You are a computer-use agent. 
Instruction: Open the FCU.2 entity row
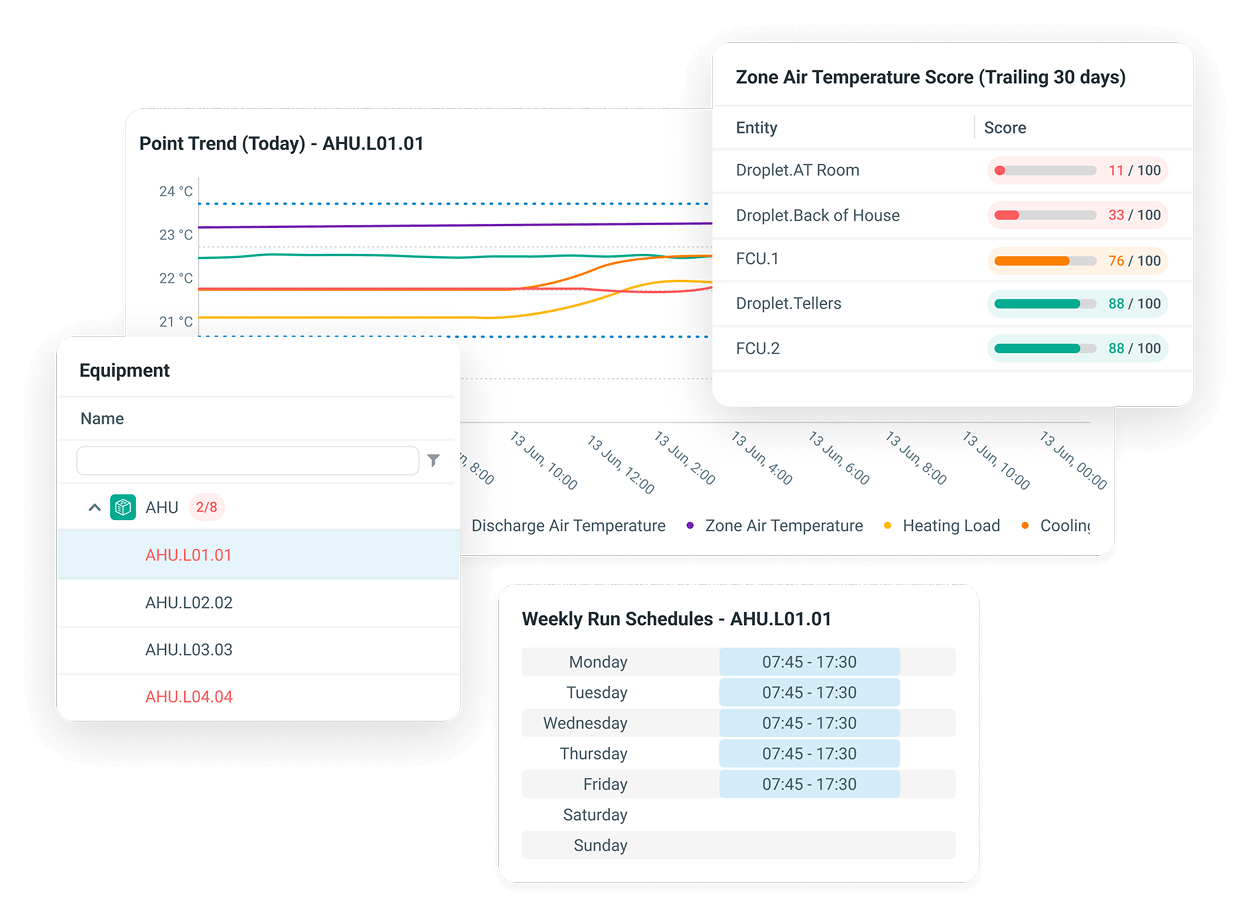click(x=953, y=348)
